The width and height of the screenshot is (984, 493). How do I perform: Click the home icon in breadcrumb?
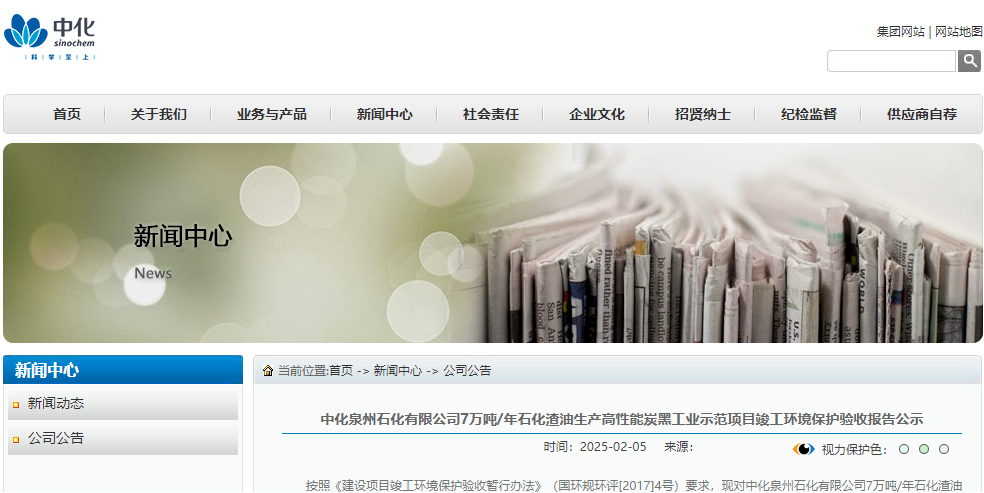click(268, 371)
